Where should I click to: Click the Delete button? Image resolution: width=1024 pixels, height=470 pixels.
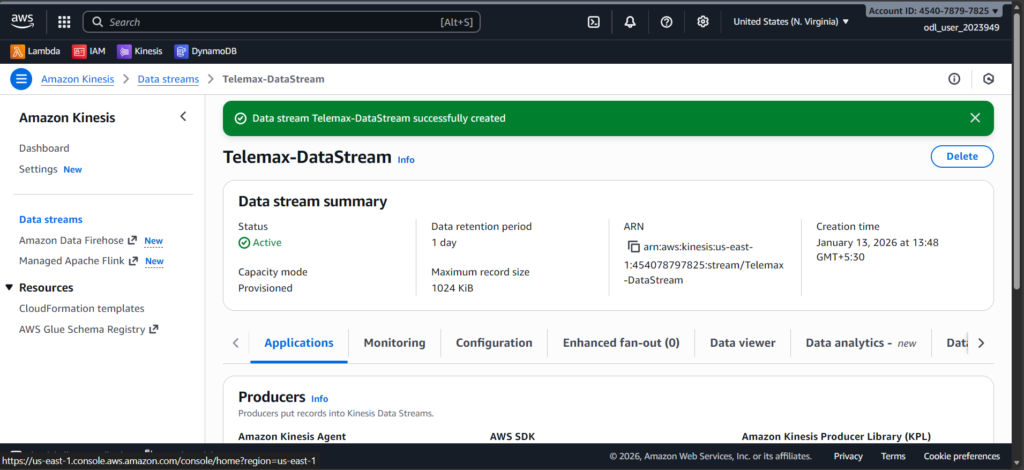(961, 156)
